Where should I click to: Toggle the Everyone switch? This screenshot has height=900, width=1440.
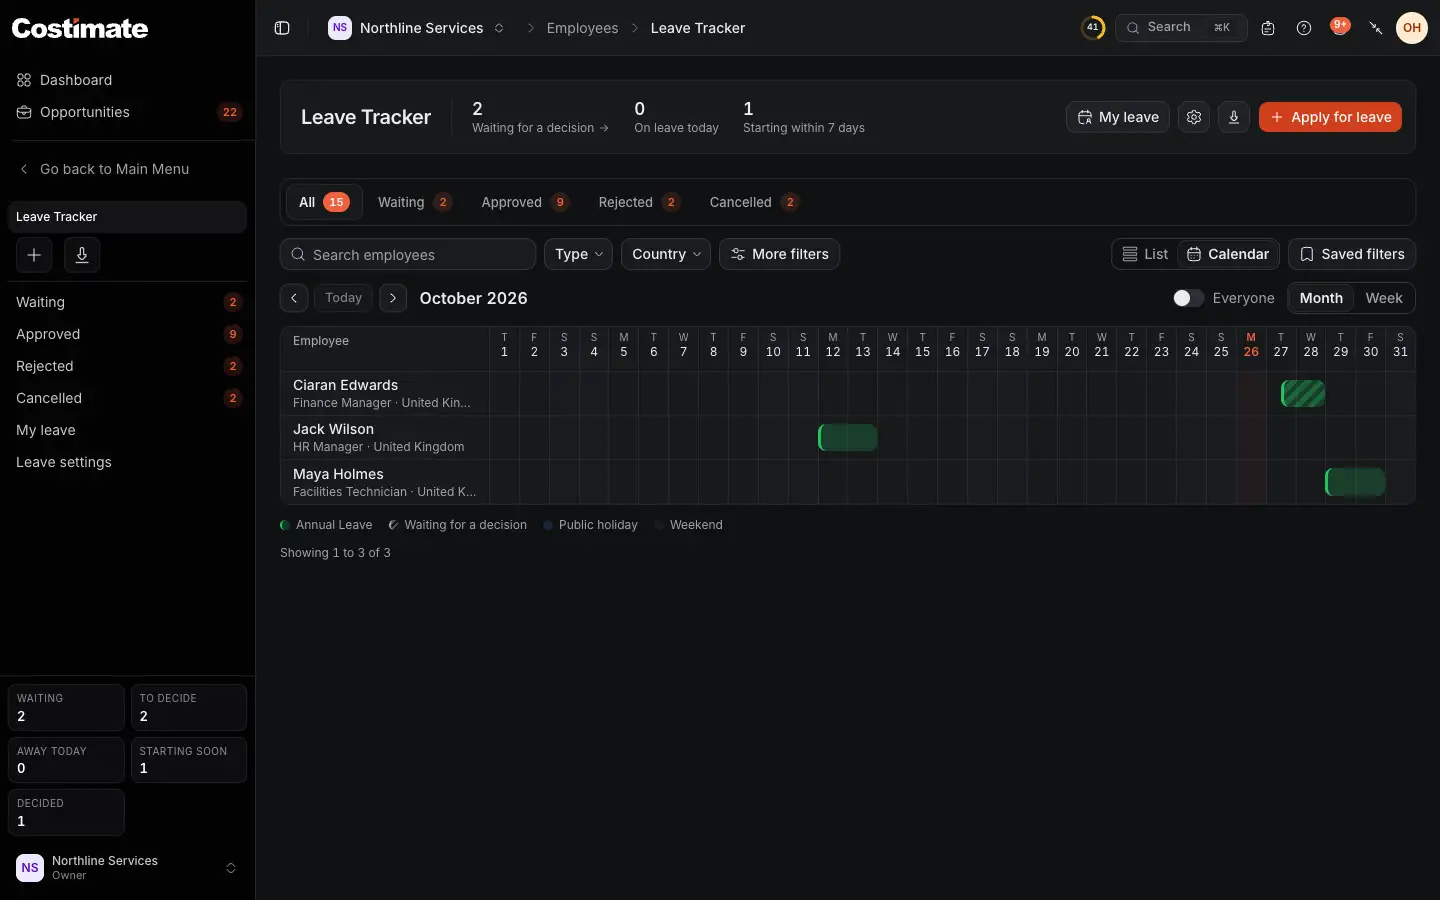[1188, 298]
